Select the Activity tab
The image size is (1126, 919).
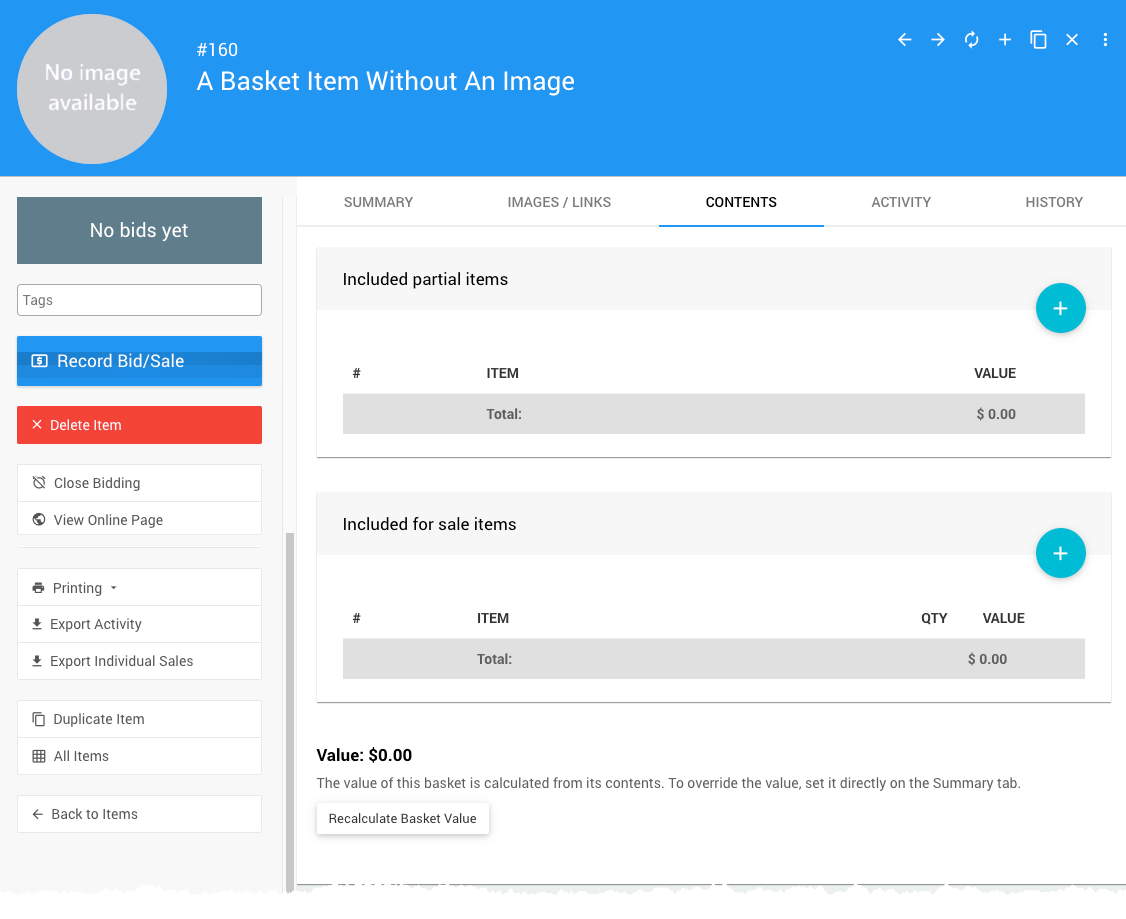(901, 202)
